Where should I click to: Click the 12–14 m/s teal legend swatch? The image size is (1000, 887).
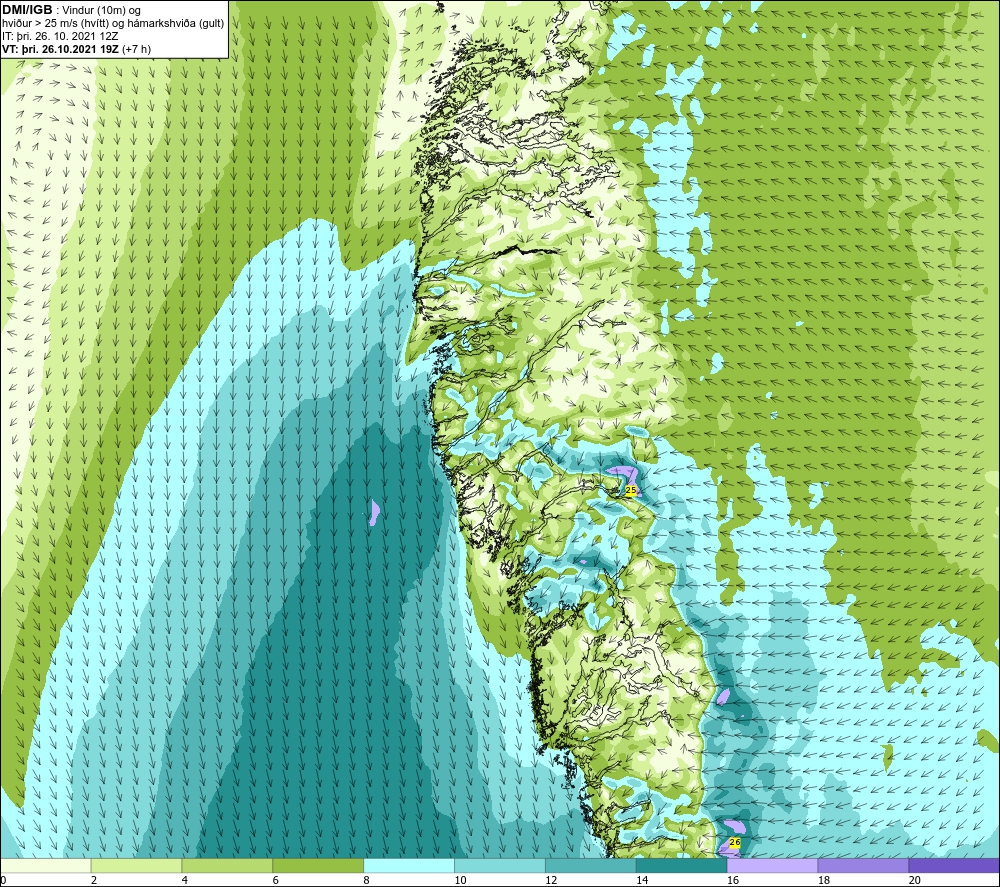click(591, 865)
